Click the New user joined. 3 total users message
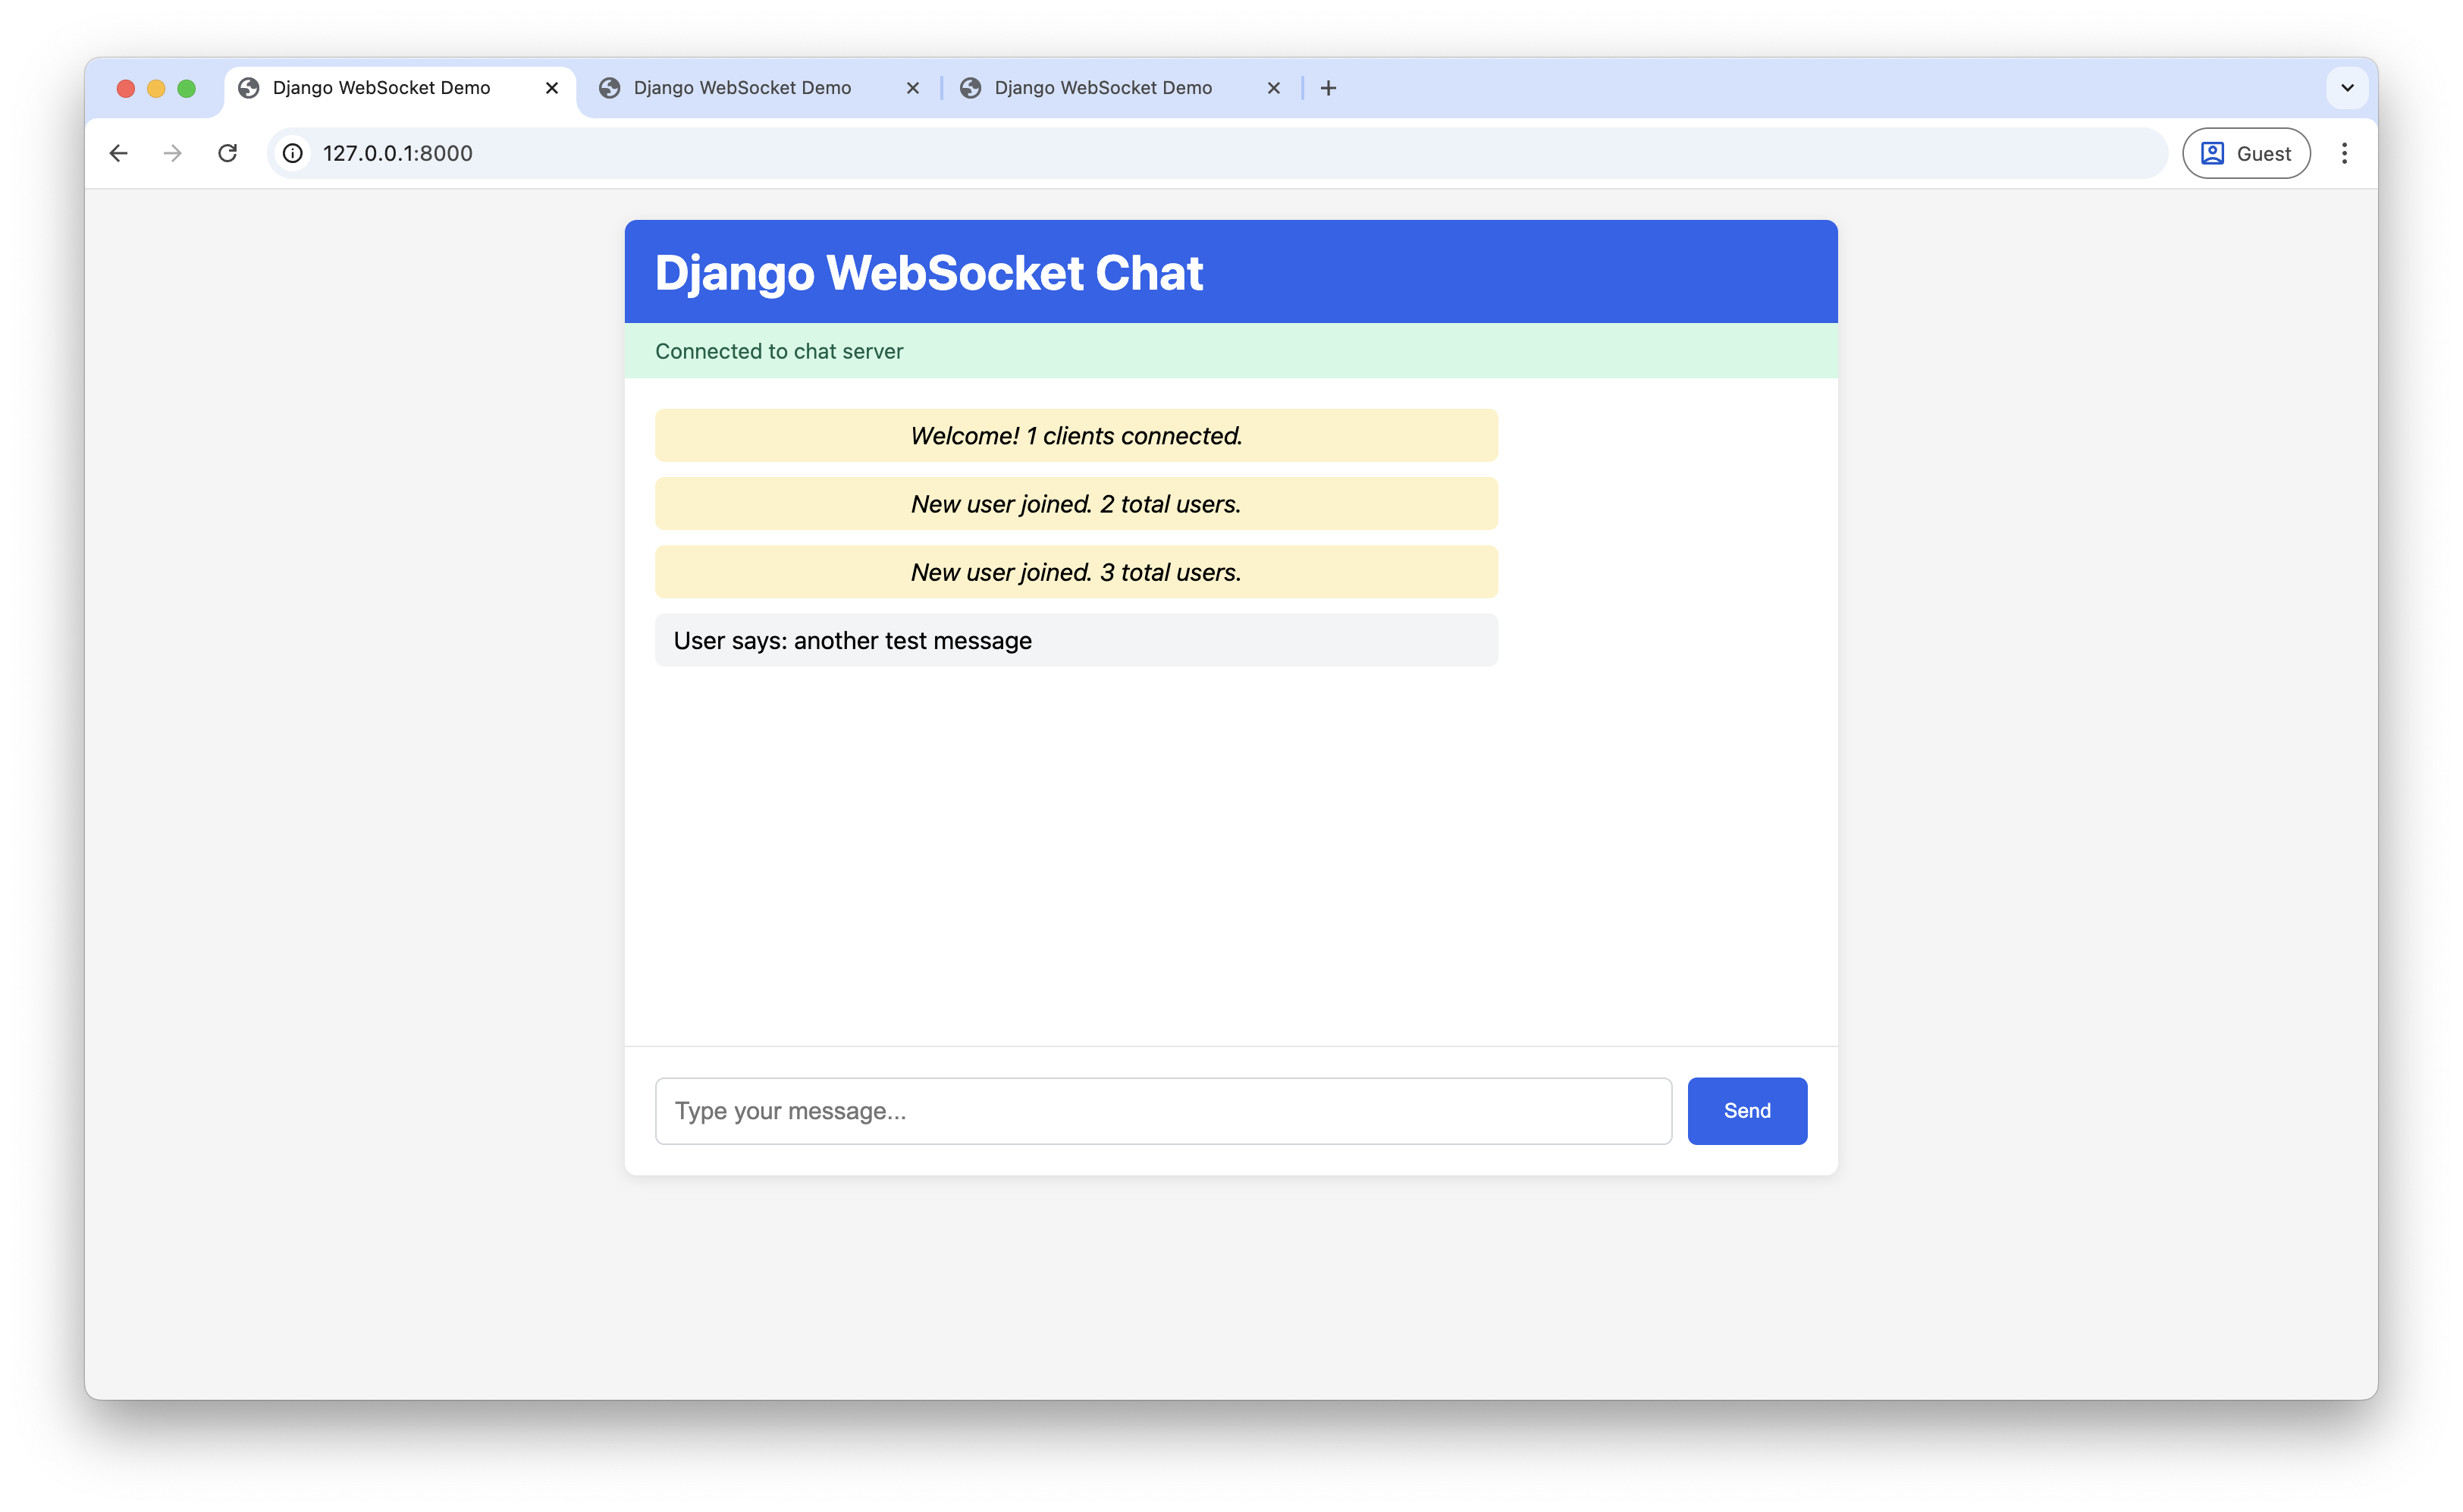Image resolution: width=2463 pixels, height=1512 pixels. [1076, 572]
